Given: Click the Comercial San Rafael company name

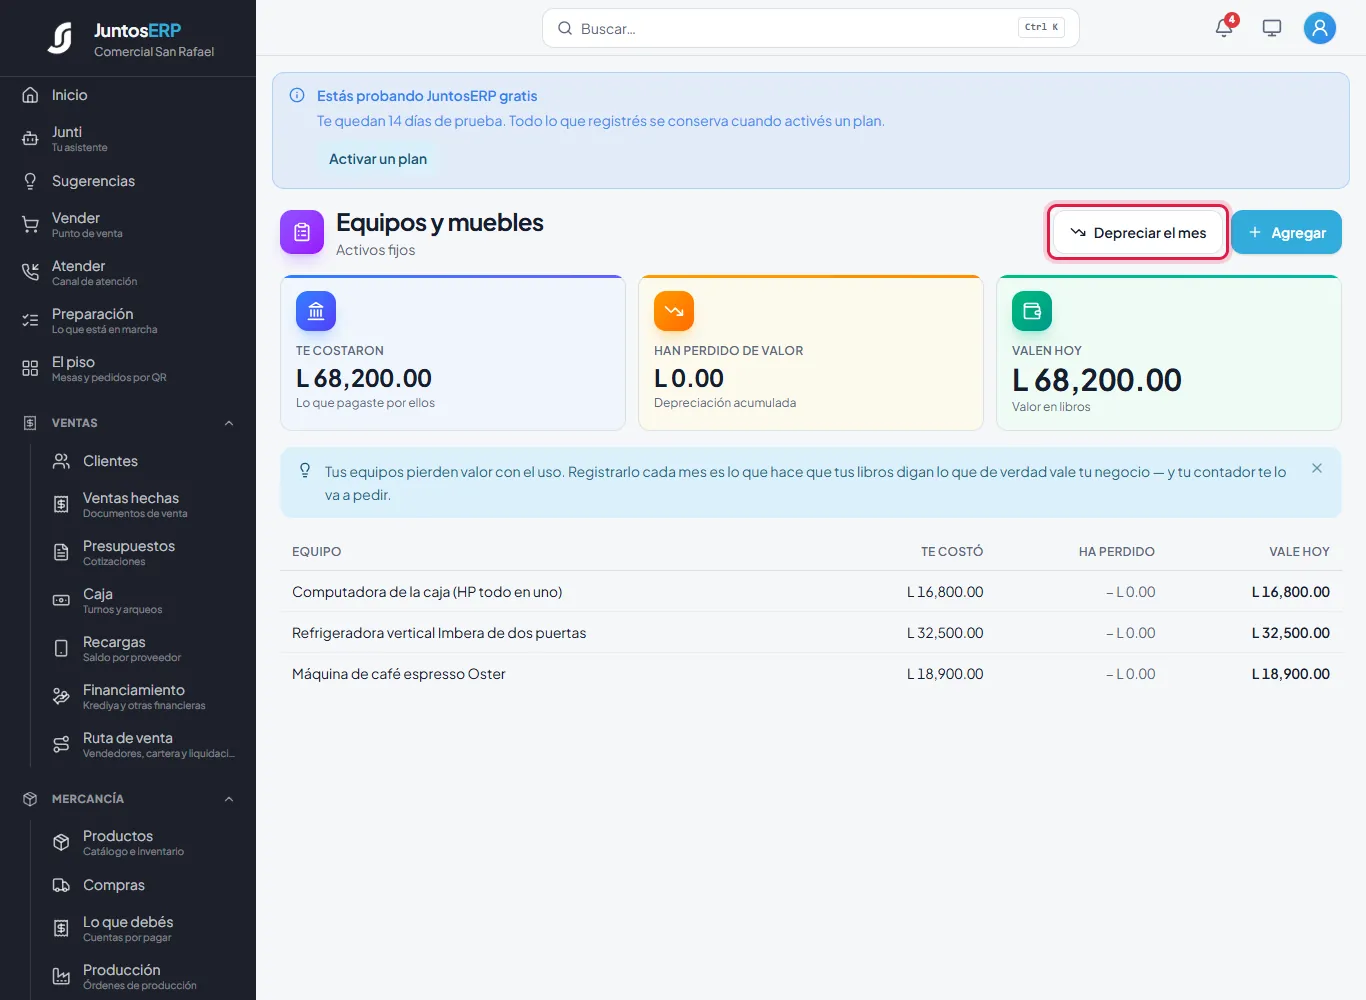Looking at the screenshot, I should coord(154,52).
